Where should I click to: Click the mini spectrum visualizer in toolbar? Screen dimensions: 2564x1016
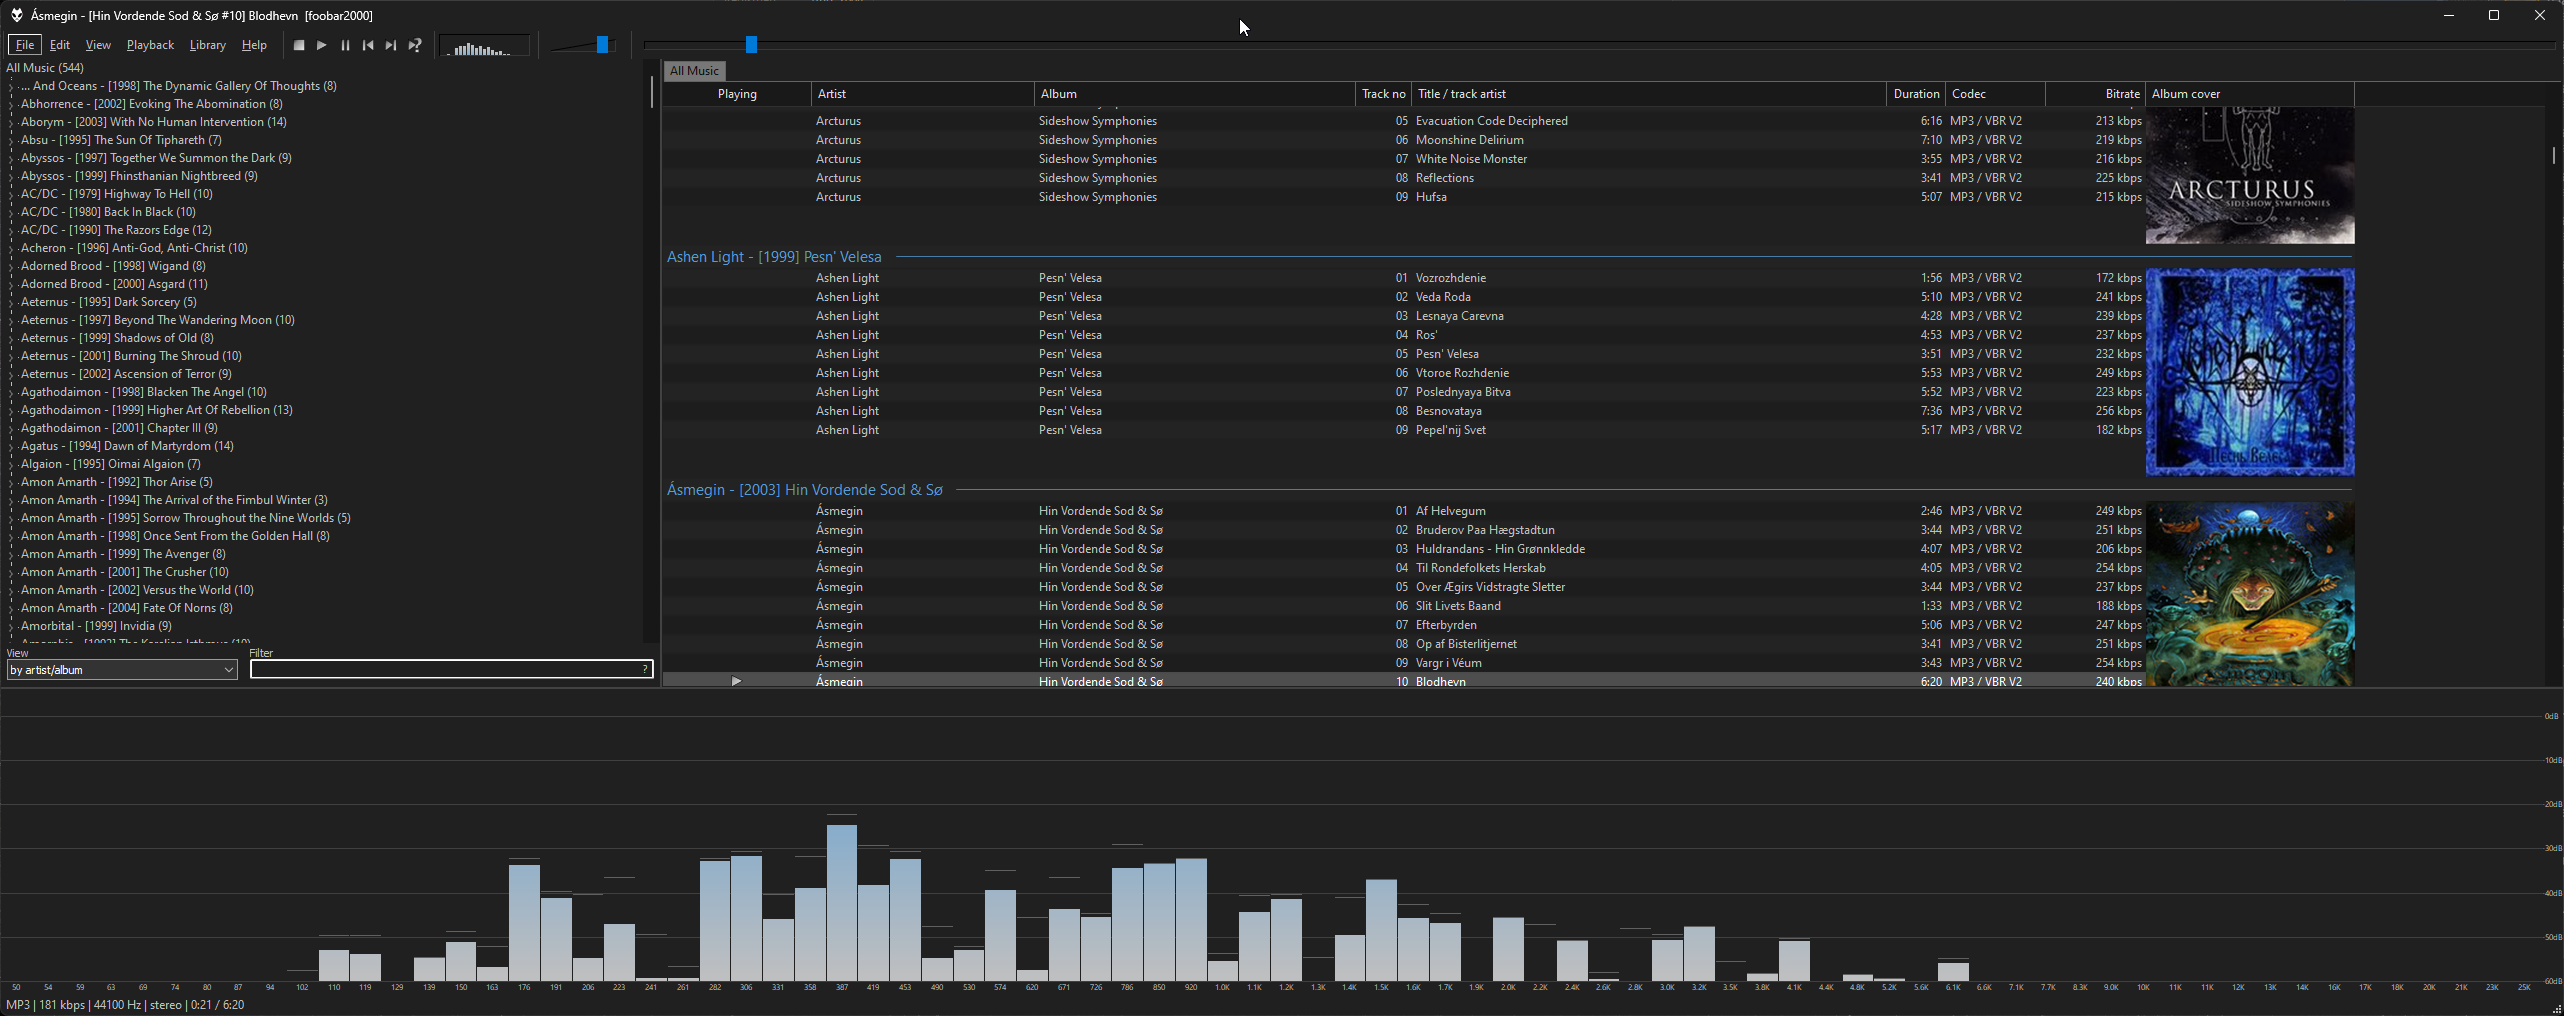click(x=485, y=46)
